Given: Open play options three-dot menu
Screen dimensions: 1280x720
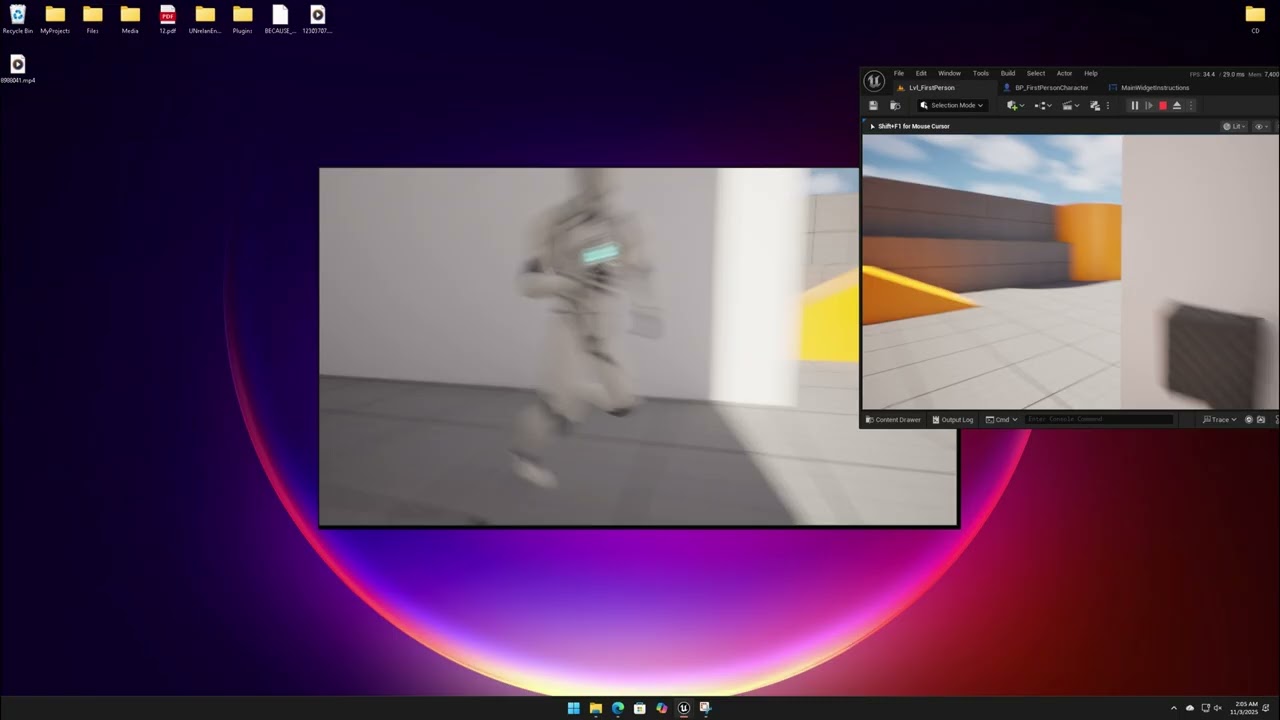Looking at the screenshot, I should point(1190,105).
